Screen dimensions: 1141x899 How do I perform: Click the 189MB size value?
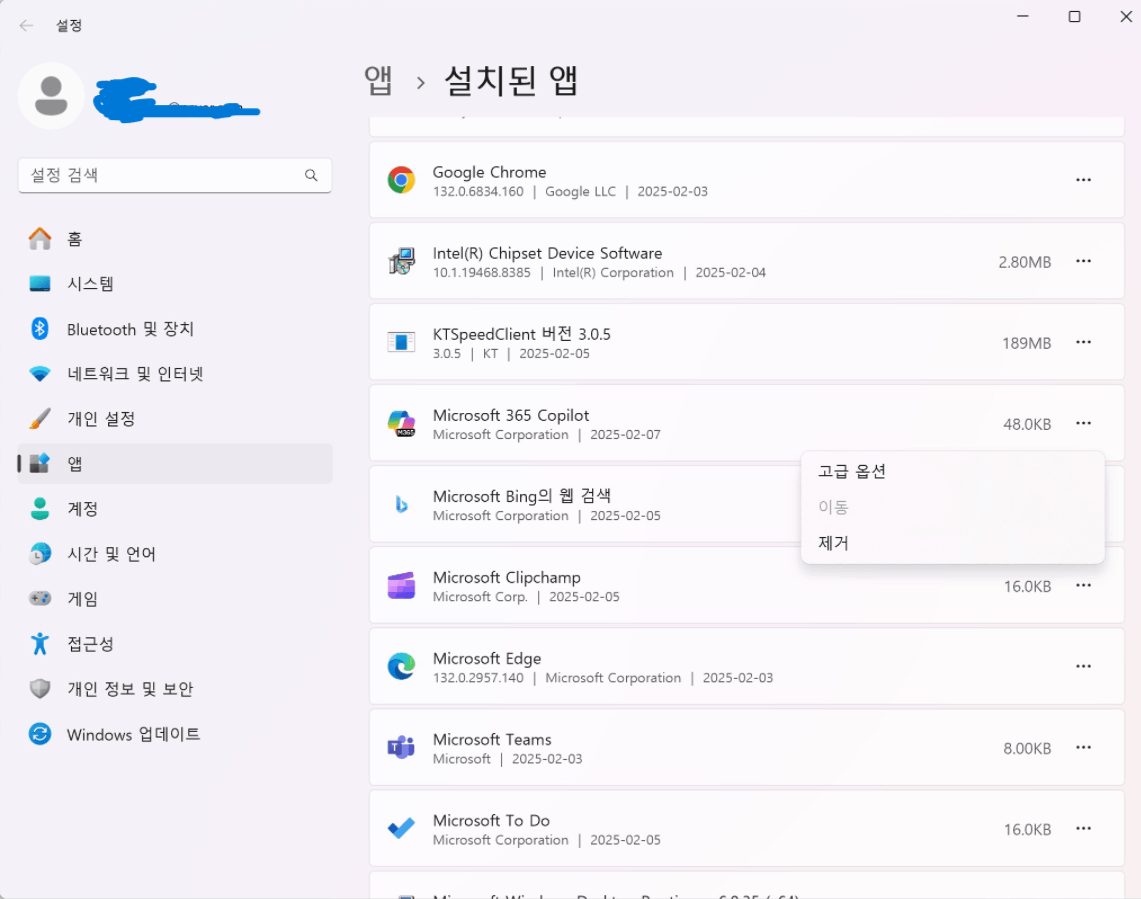pyautogui.click(x=1026, y=343)
